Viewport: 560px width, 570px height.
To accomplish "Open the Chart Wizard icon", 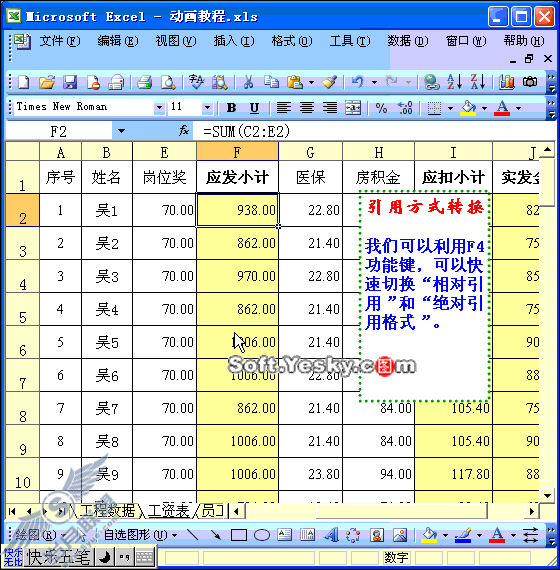I will point(507,82).
